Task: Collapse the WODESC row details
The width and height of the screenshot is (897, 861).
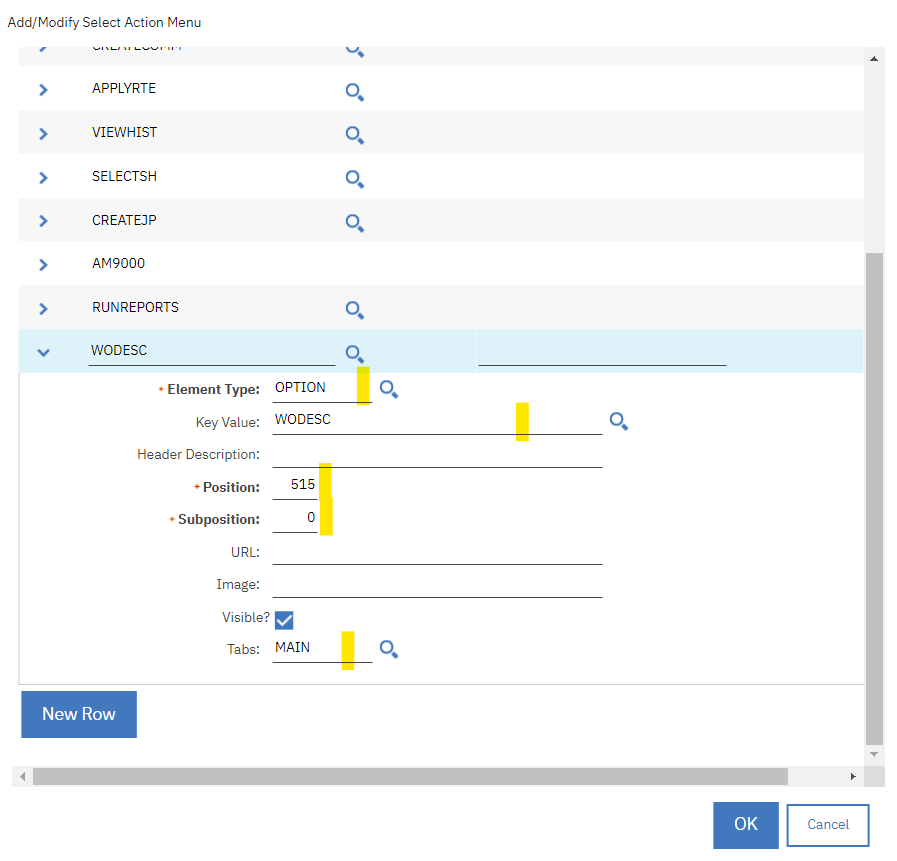Action: coord(41,352)
